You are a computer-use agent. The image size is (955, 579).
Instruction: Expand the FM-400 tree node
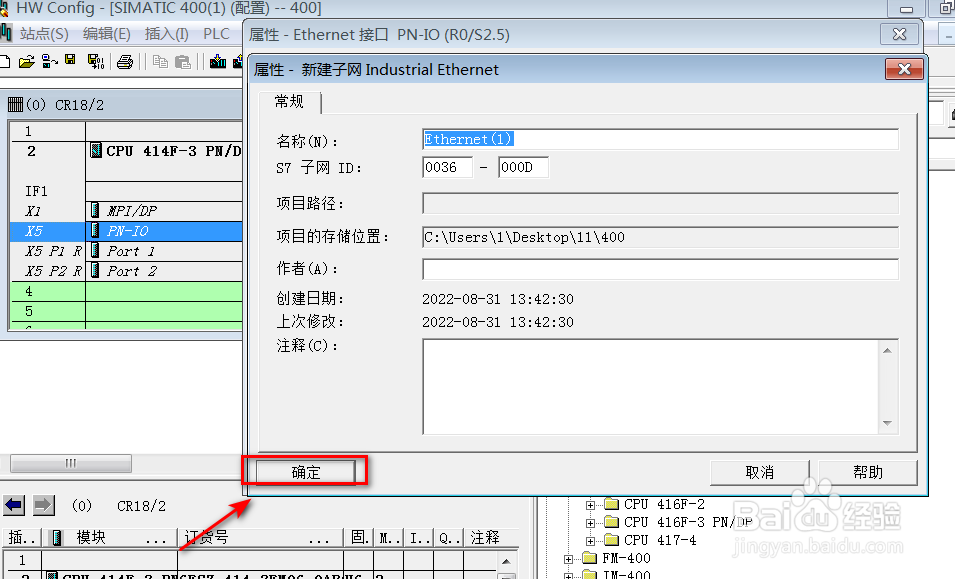(568, 558)
